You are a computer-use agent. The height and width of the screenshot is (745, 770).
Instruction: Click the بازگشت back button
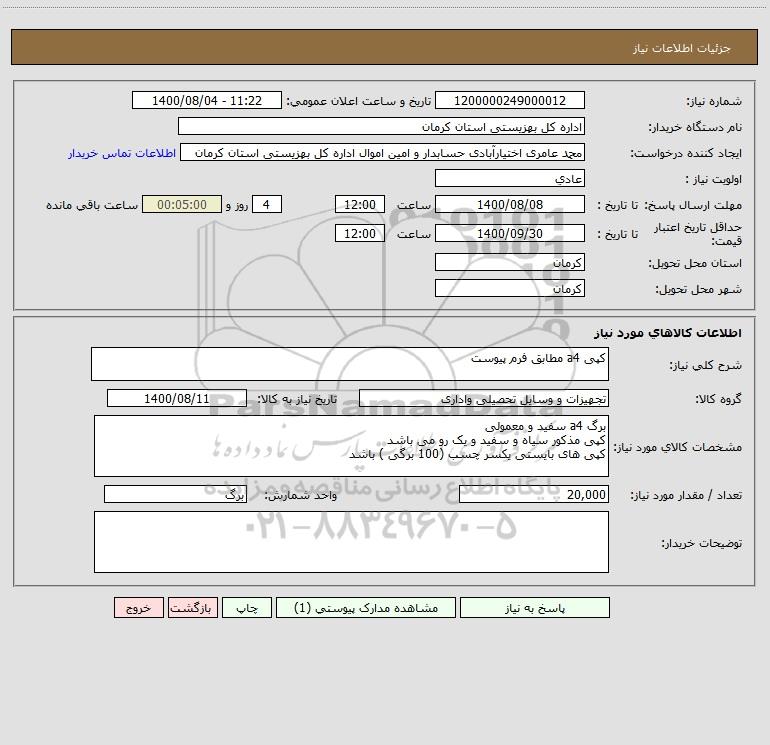point(192,608)
